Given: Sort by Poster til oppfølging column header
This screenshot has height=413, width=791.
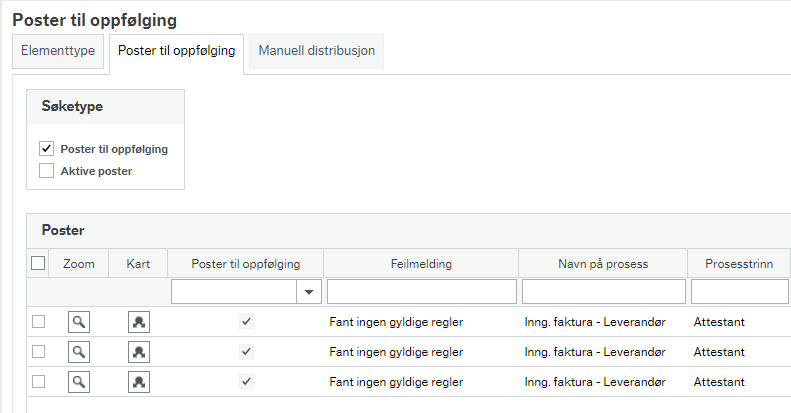Looking at the screenshot, I should click(x=246, y=264).
